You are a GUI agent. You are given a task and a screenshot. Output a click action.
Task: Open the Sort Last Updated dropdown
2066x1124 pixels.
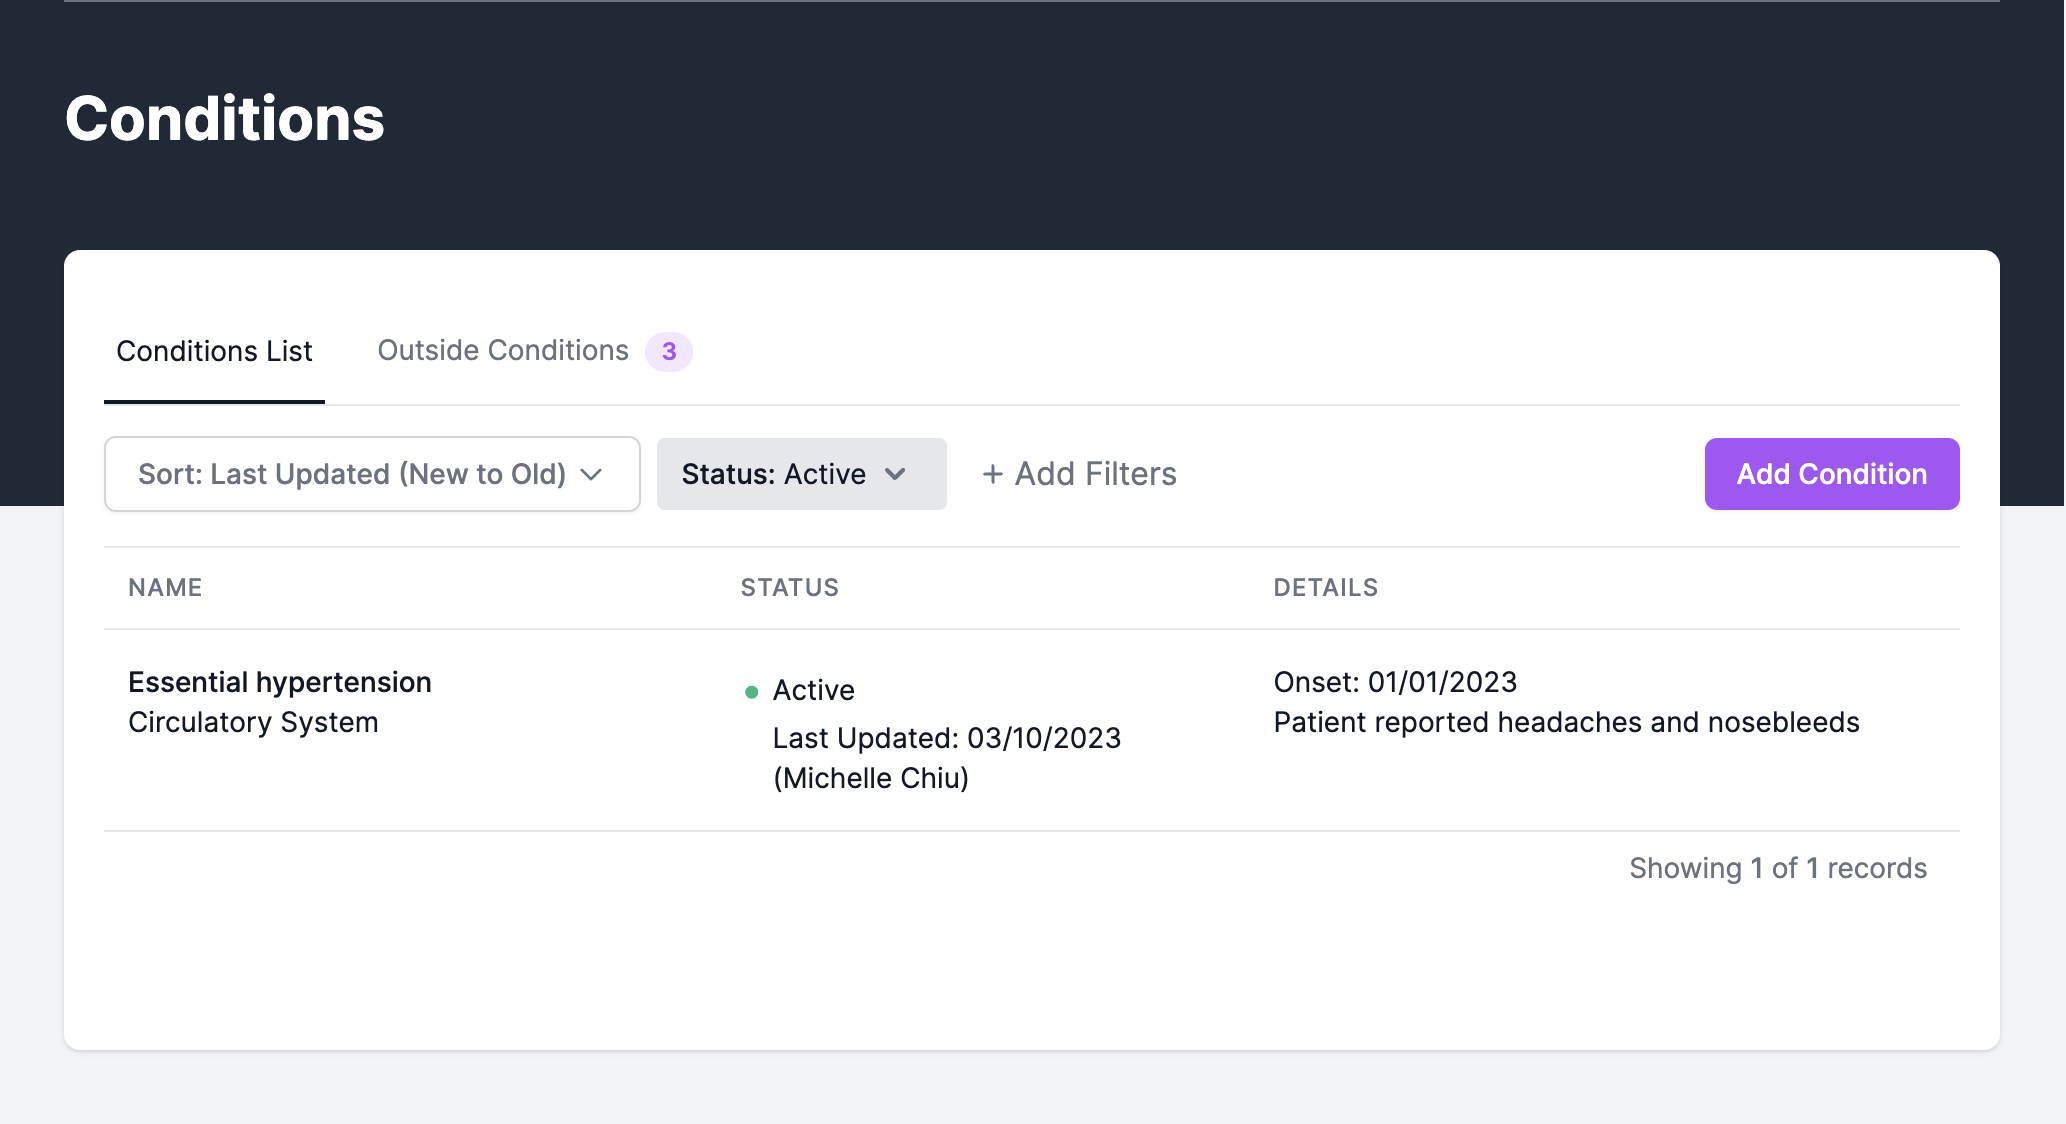(x=352, y=474)
